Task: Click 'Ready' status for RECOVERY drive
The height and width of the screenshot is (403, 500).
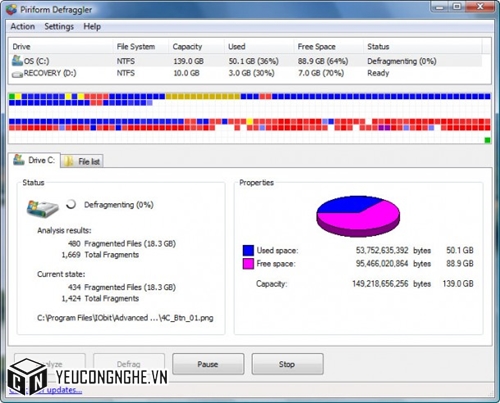Action: (x=378, y=73)
